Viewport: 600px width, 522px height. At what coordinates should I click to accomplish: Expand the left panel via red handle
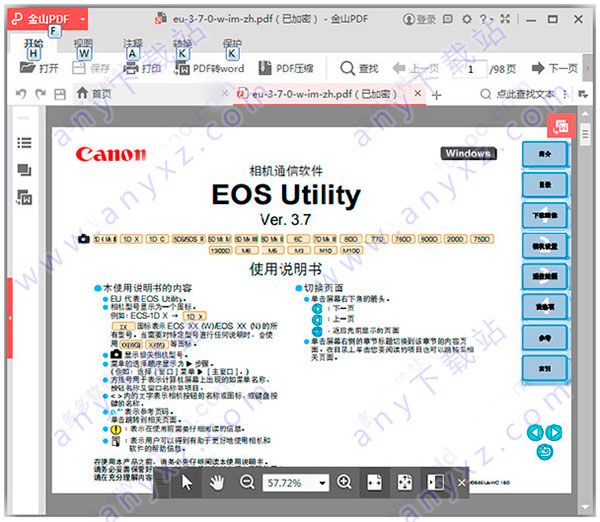[x=10, y=318]
